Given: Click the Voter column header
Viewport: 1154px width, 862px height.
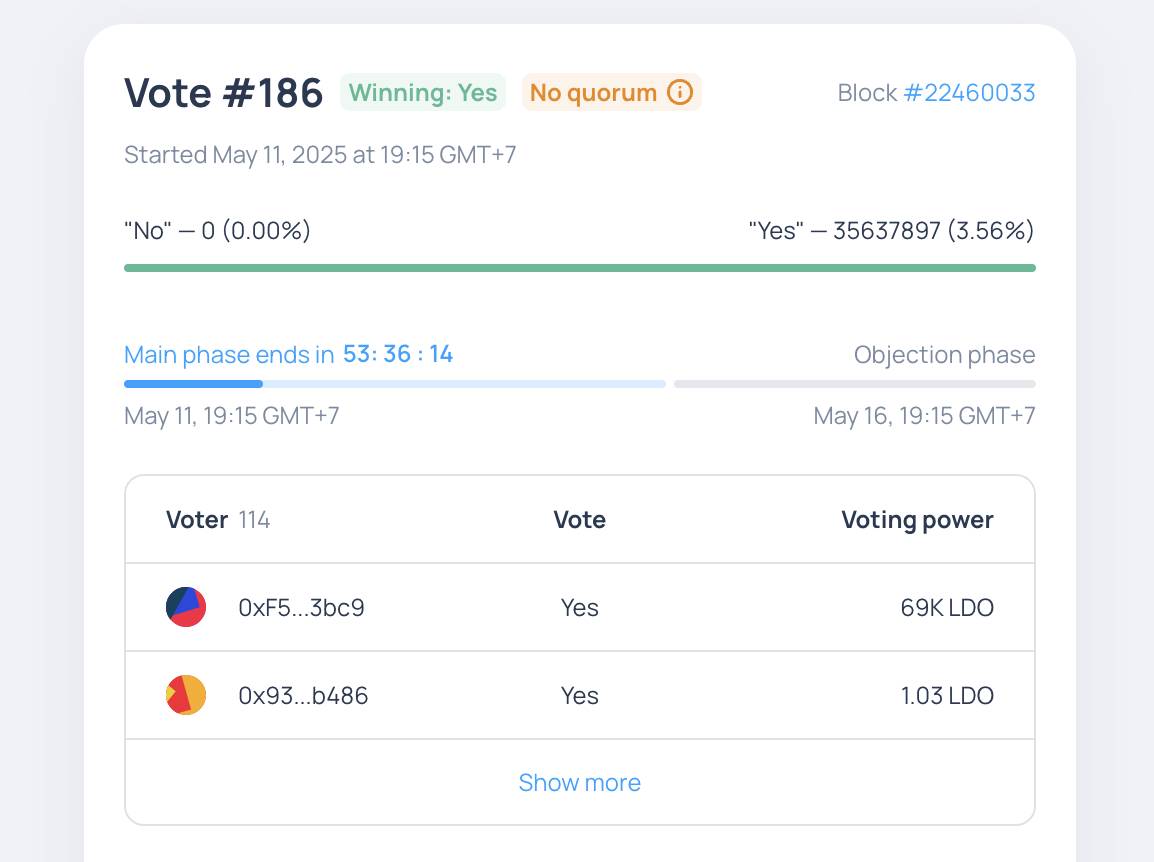Looking at the screenshot, I should pyautogui.click(x=197, y=520).
